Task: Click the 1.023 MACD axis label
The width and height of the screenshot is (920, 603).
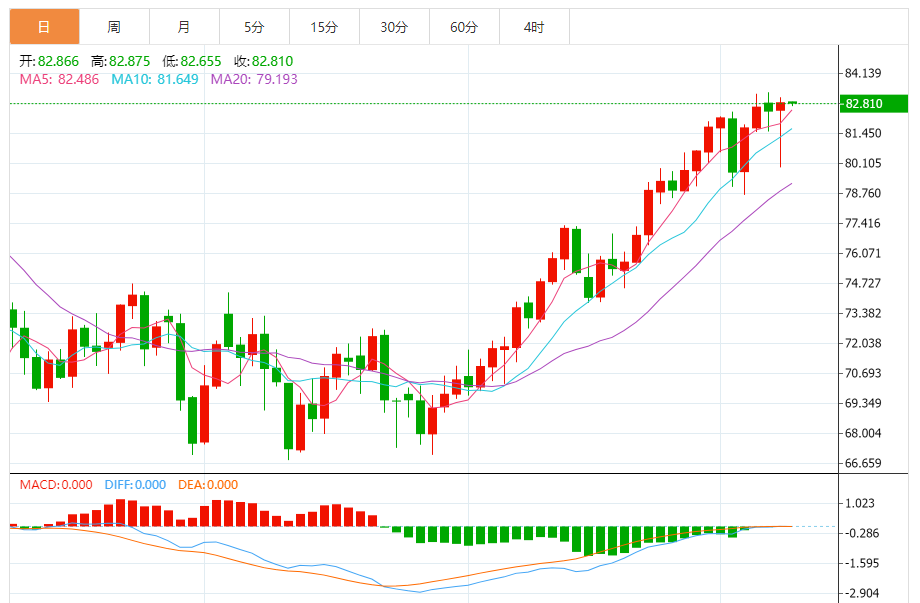Action: click(860, 503)
